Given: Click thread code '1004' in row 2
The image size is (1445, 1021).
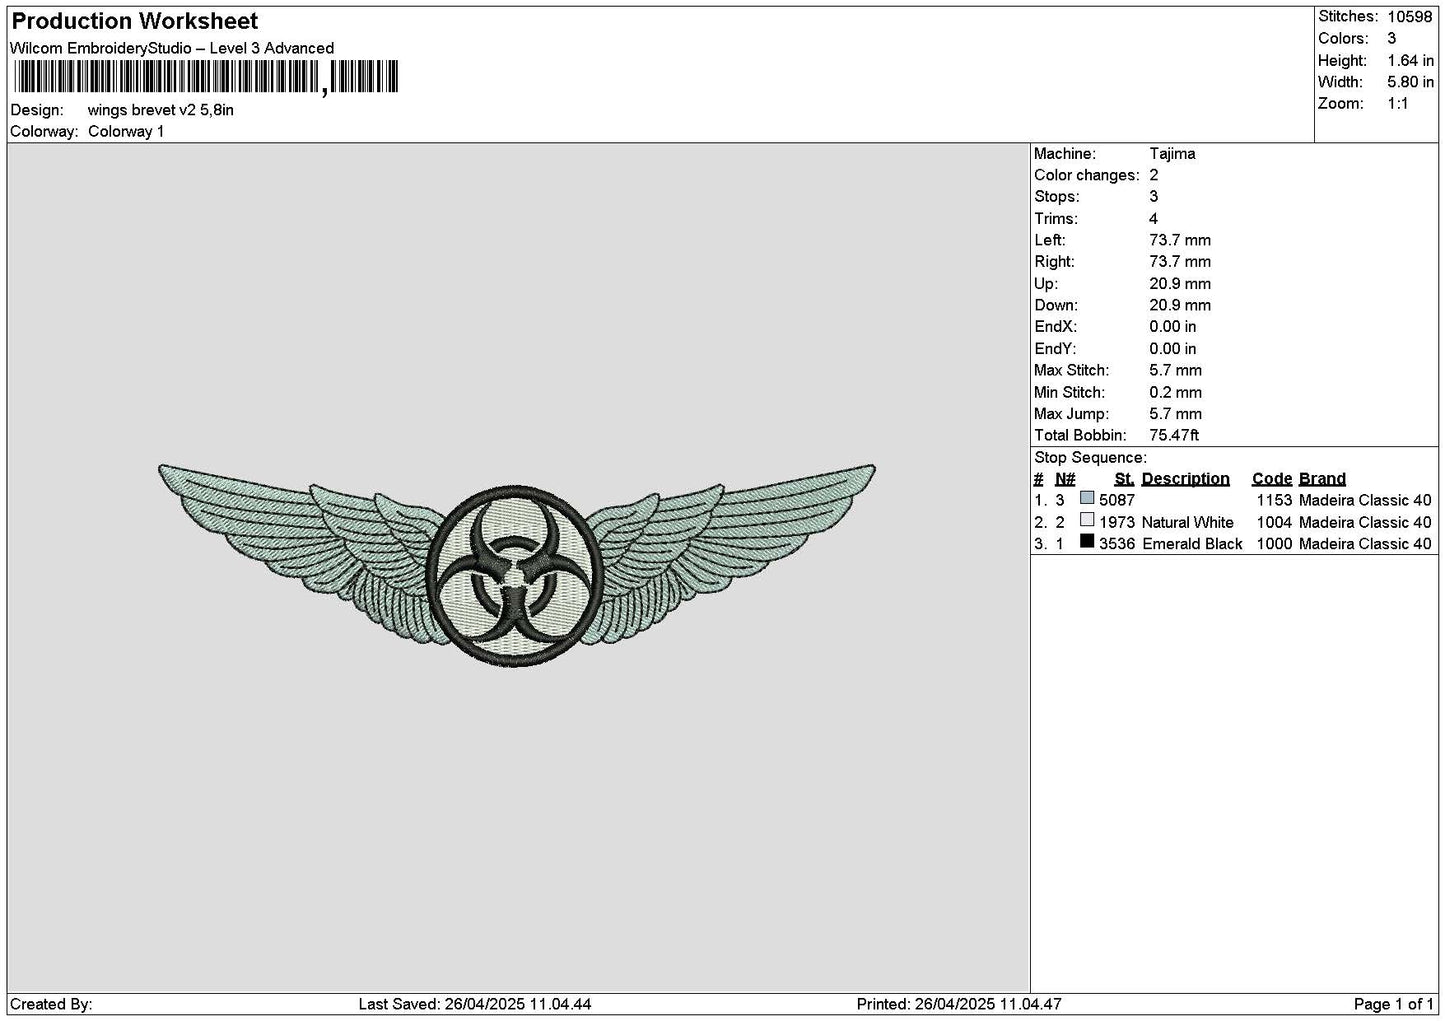Looking at the screenshot, I should point(1274,523).
